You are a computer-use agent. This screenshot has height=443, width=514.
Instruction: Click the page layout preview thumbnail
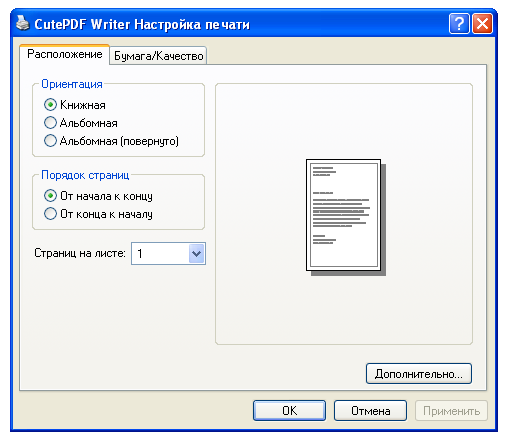[x=346, y=217]
